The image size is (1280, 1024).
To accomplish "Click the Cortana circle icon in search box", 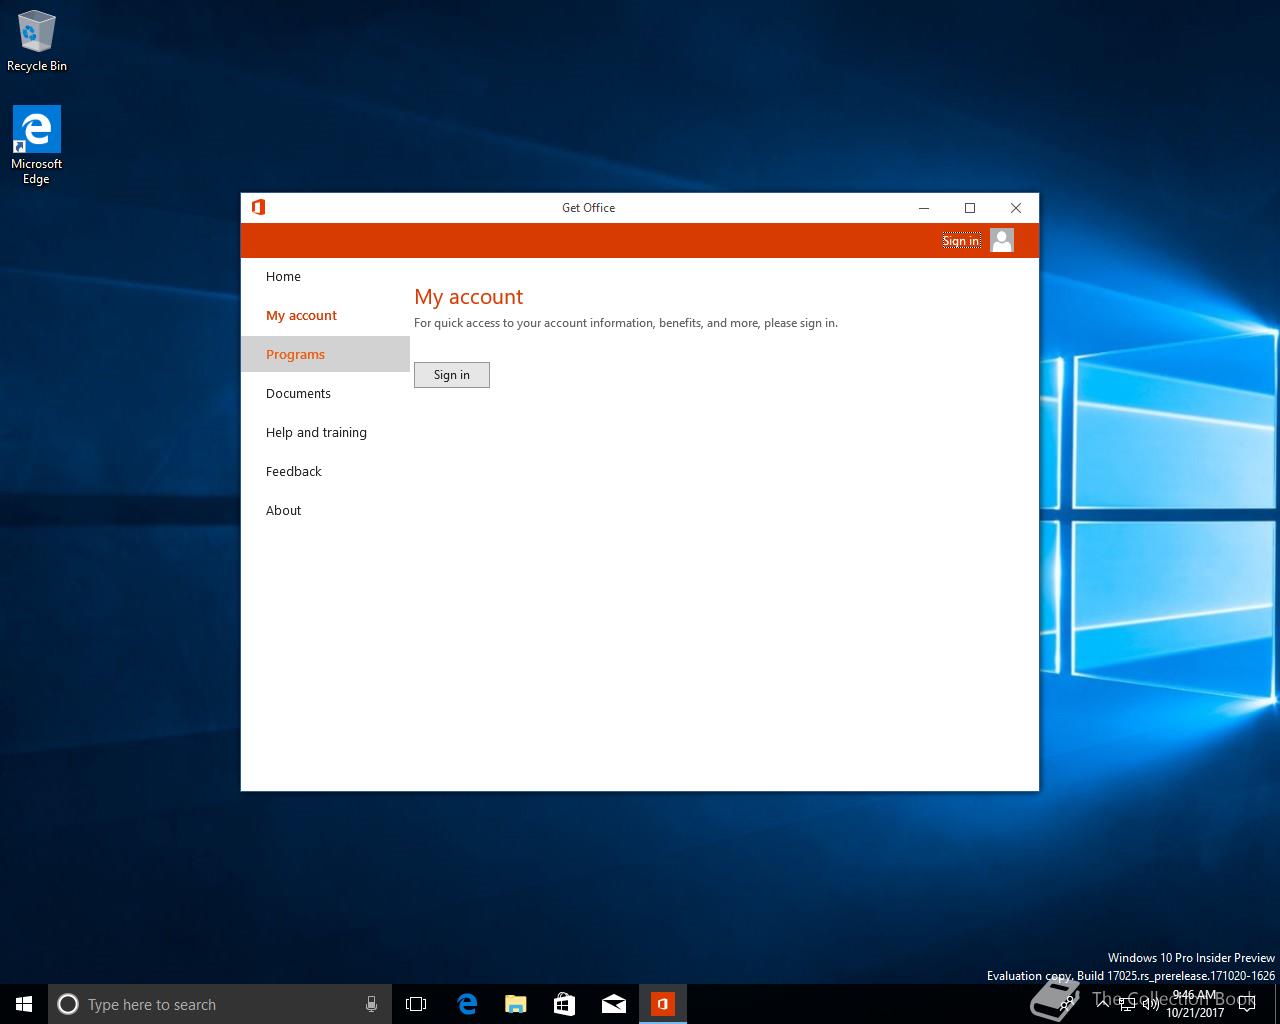I will click(68, 1004).
